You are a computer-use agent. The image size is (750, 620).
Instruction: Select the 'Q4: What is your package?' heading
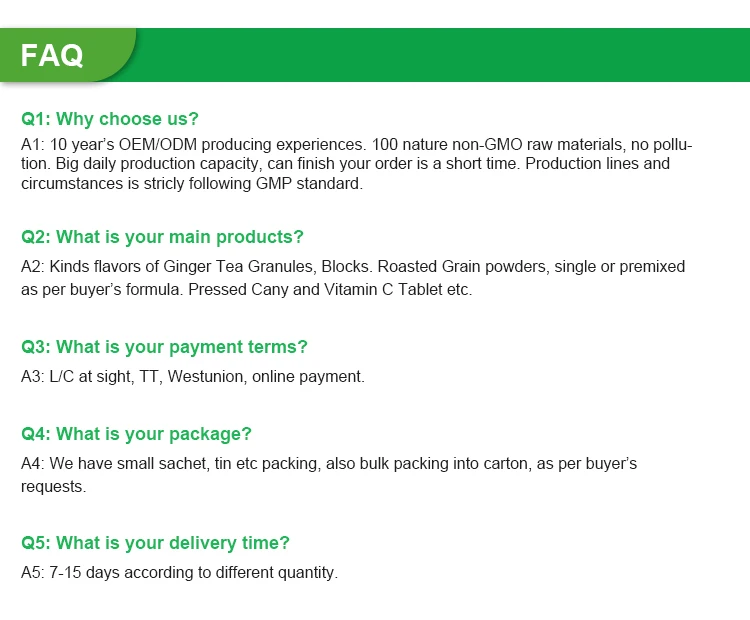(136, 434)
